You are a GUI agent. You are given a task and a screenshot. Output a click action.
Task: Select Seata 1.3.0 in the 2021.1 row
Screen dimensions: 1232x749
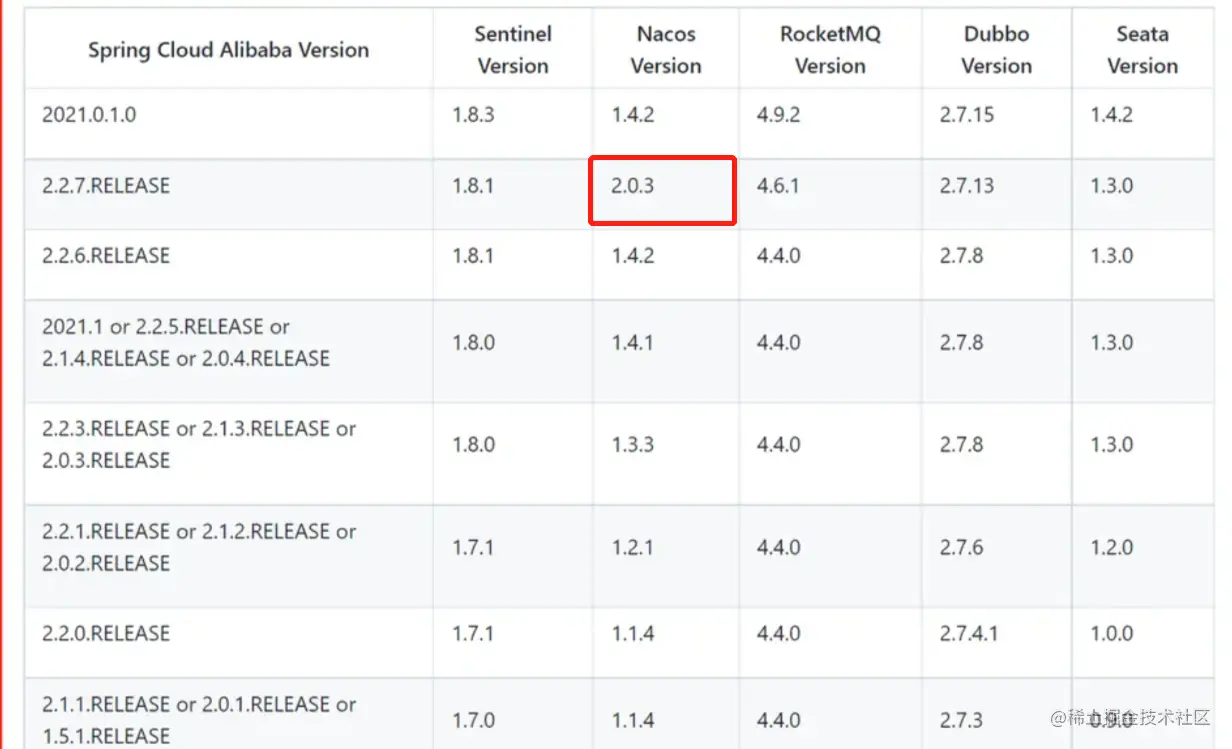pos(1142,351)
